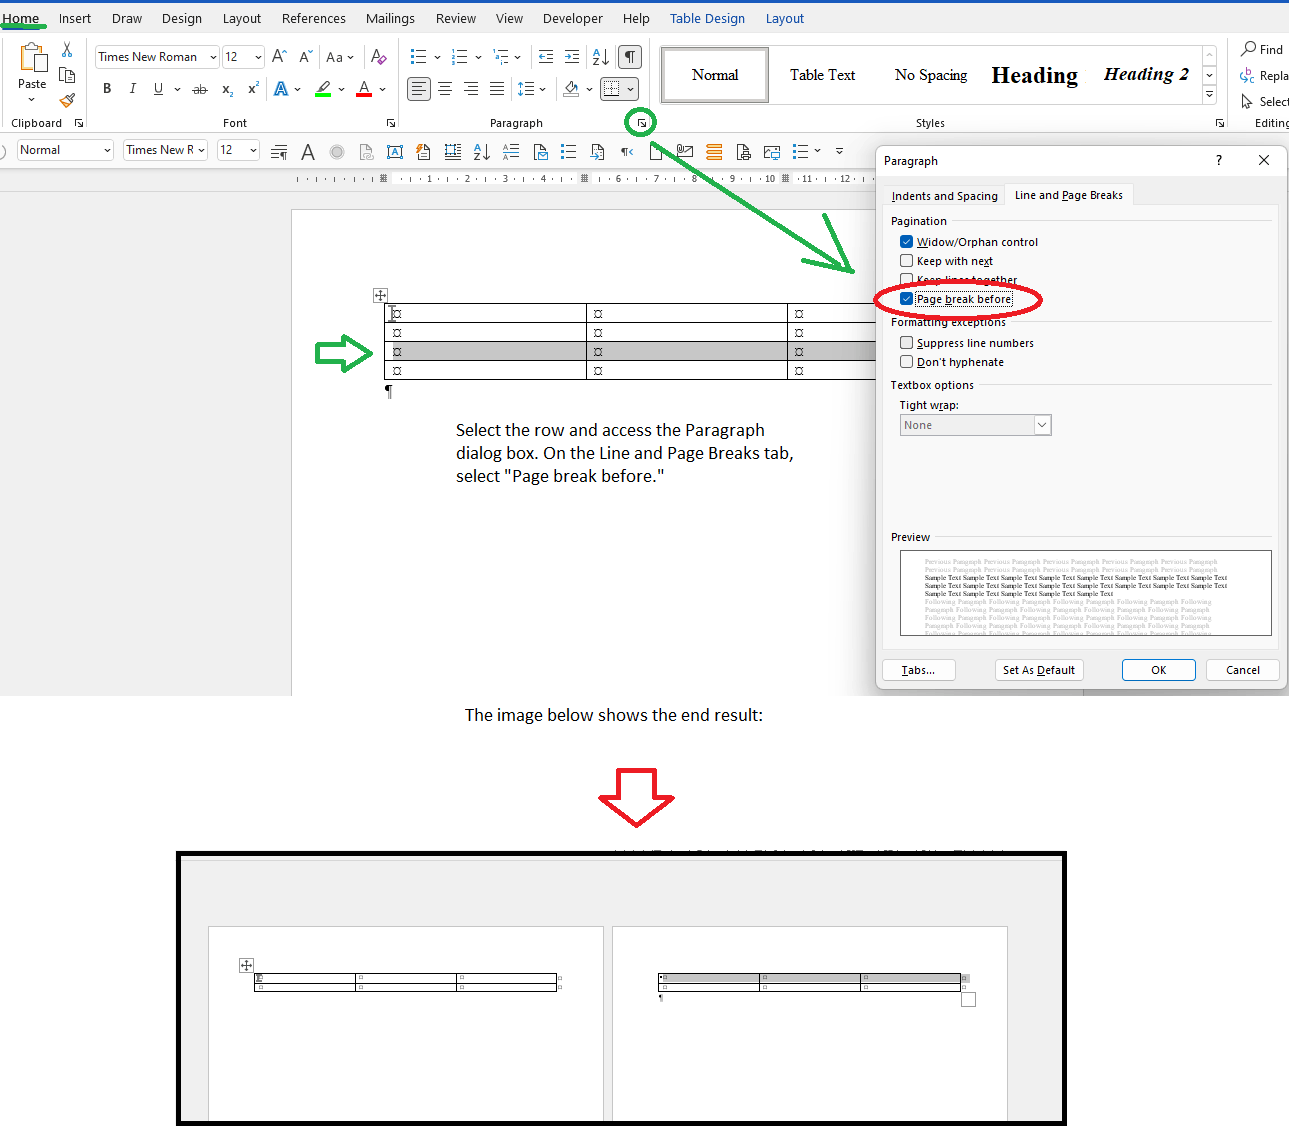The height and width of the screenshot is (1126, 1289).
Task: Apply the No Spacing style
Action: click(931, 75)
